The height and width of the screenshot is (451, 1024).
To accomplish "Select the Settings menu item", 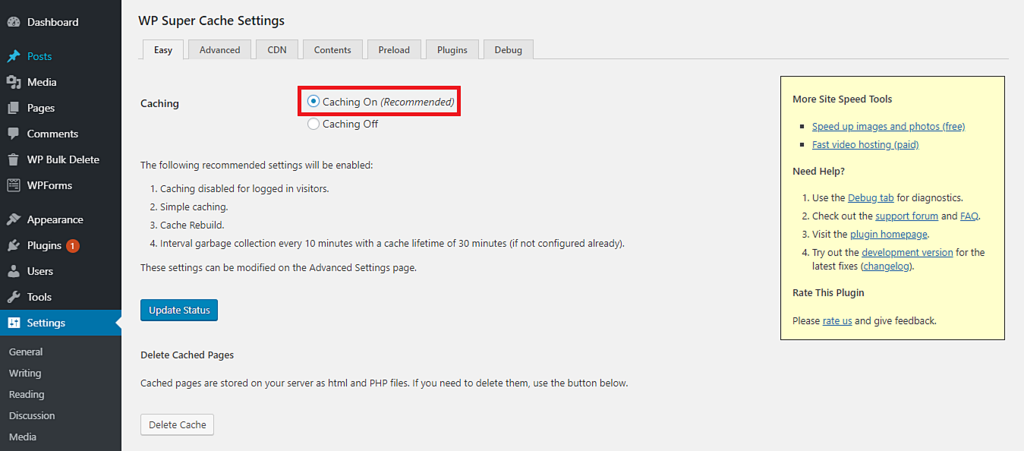I will [60, 323].
